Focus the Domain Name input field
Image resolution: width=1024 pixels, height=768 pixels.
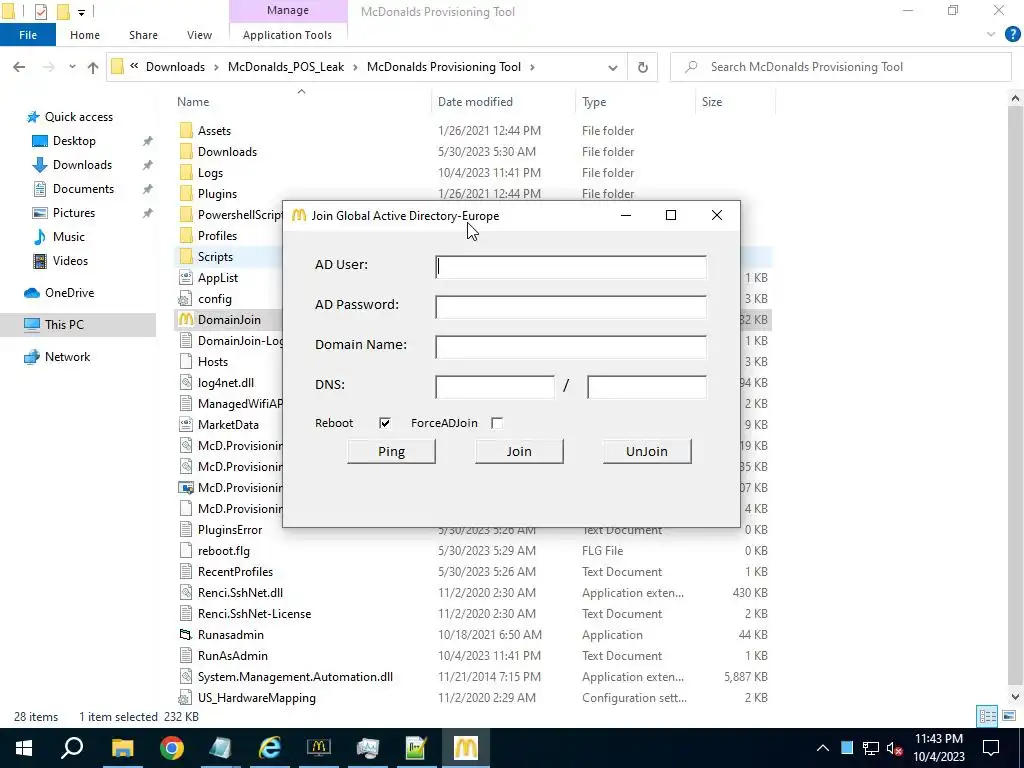571,347
